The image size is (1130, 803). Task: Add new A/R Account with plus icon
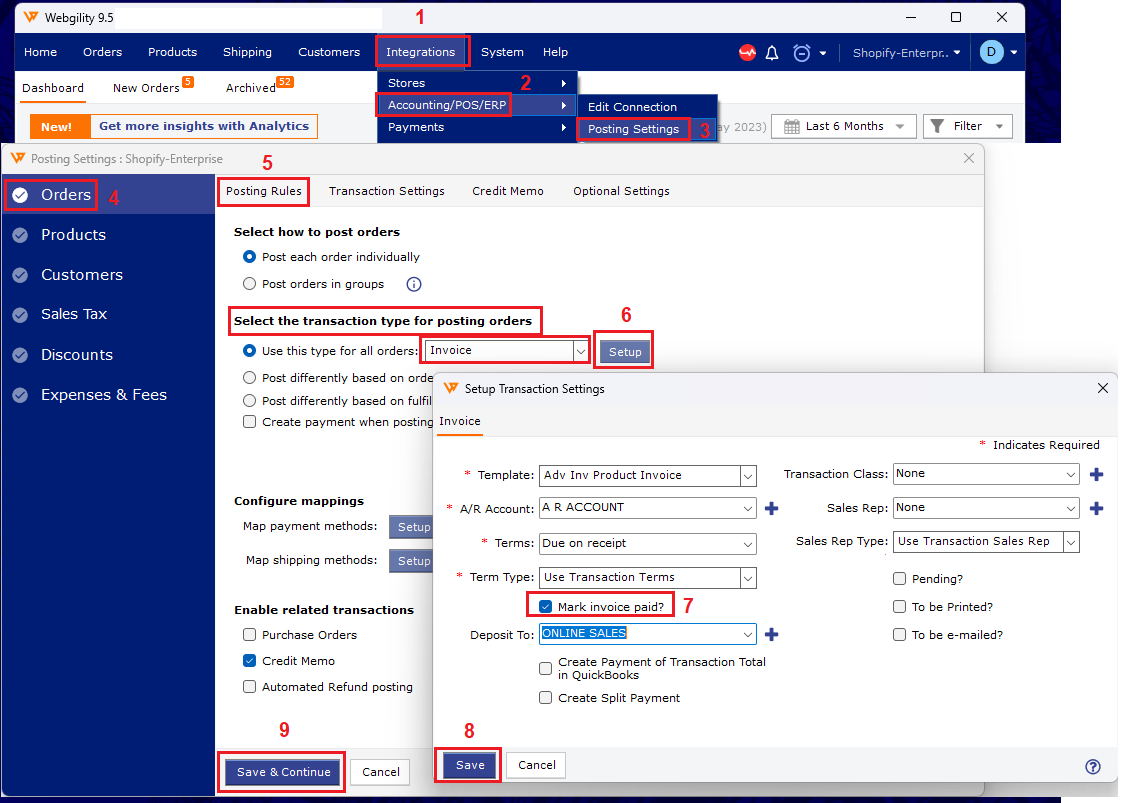(771, 508)
